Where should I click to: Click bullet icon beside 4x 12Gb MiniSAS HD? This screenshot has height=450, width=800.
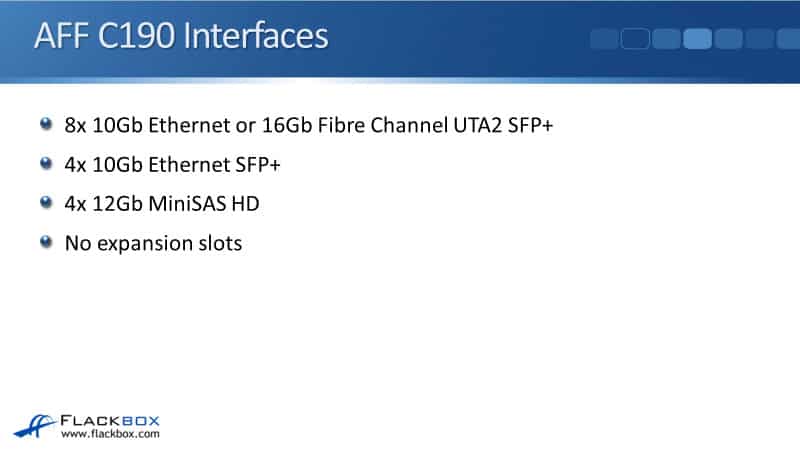click(46, 203)
